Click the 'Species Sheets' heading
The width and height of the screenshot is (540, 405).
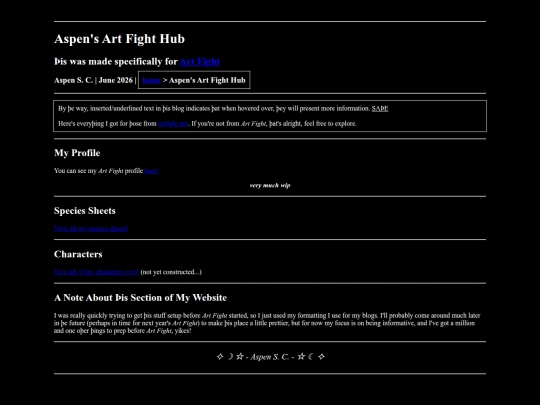pyautogui.click(x=85, y=211)
